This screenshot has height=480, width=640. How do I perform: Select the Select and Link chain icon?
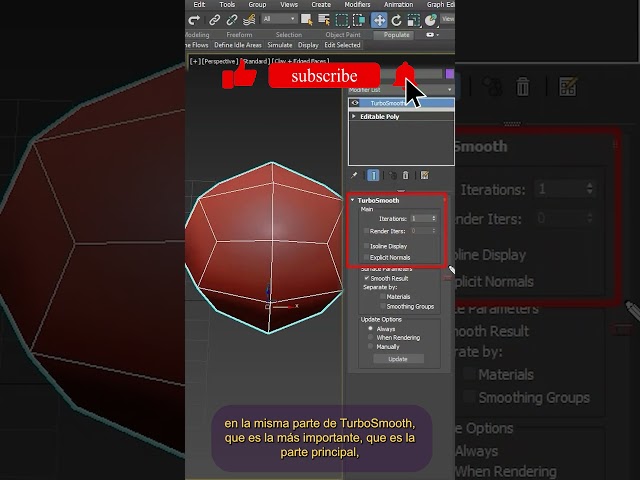[x=214, y=20]
